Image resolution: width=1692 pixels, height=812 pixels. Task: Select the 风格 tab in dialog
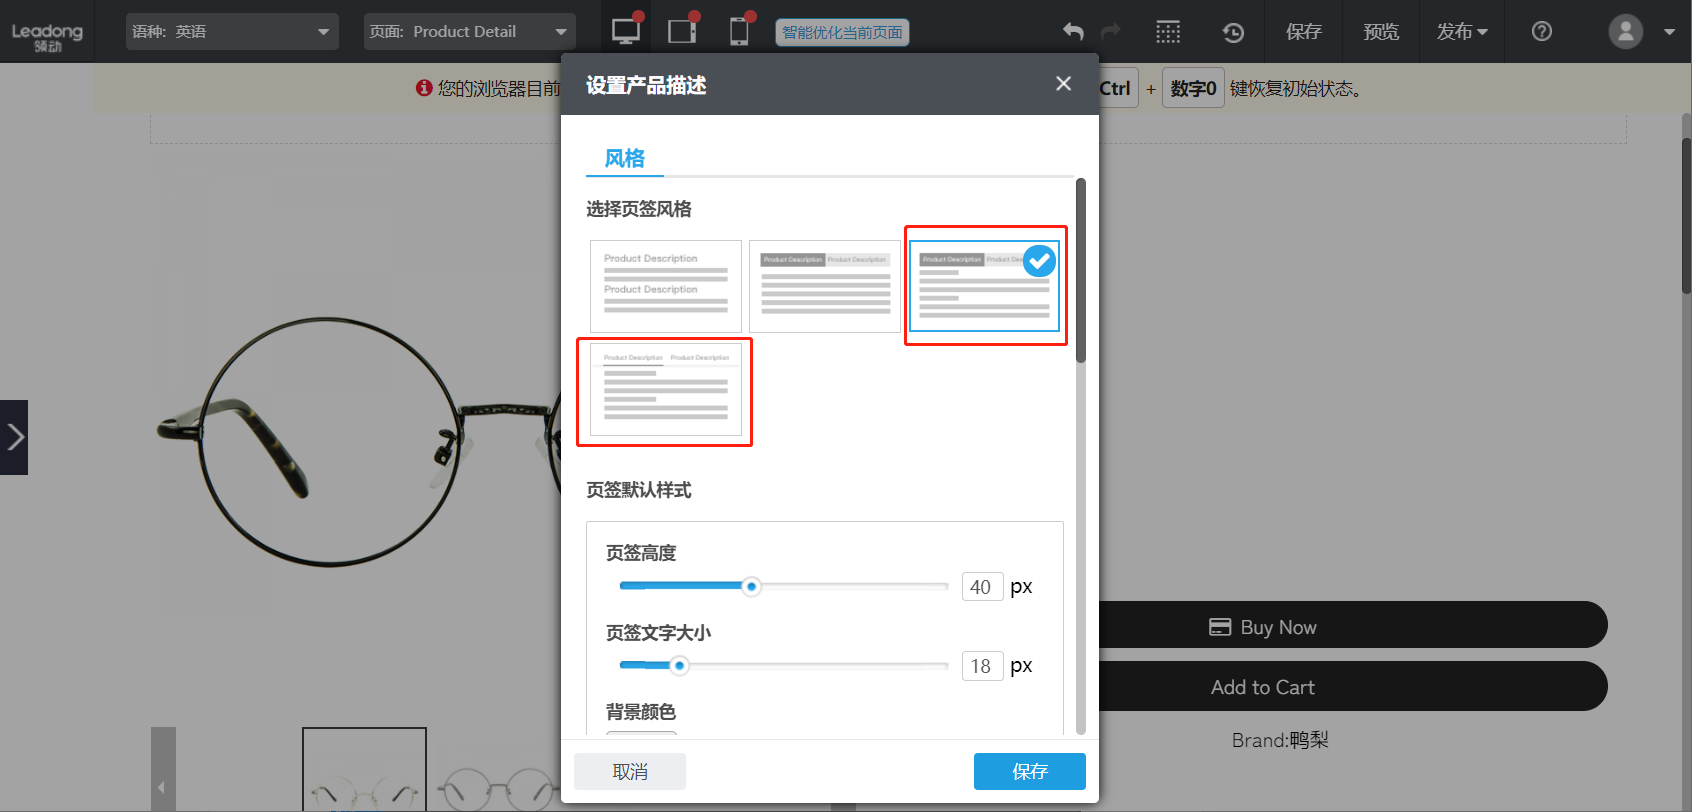pyautogui.click(x=625, y=158)
